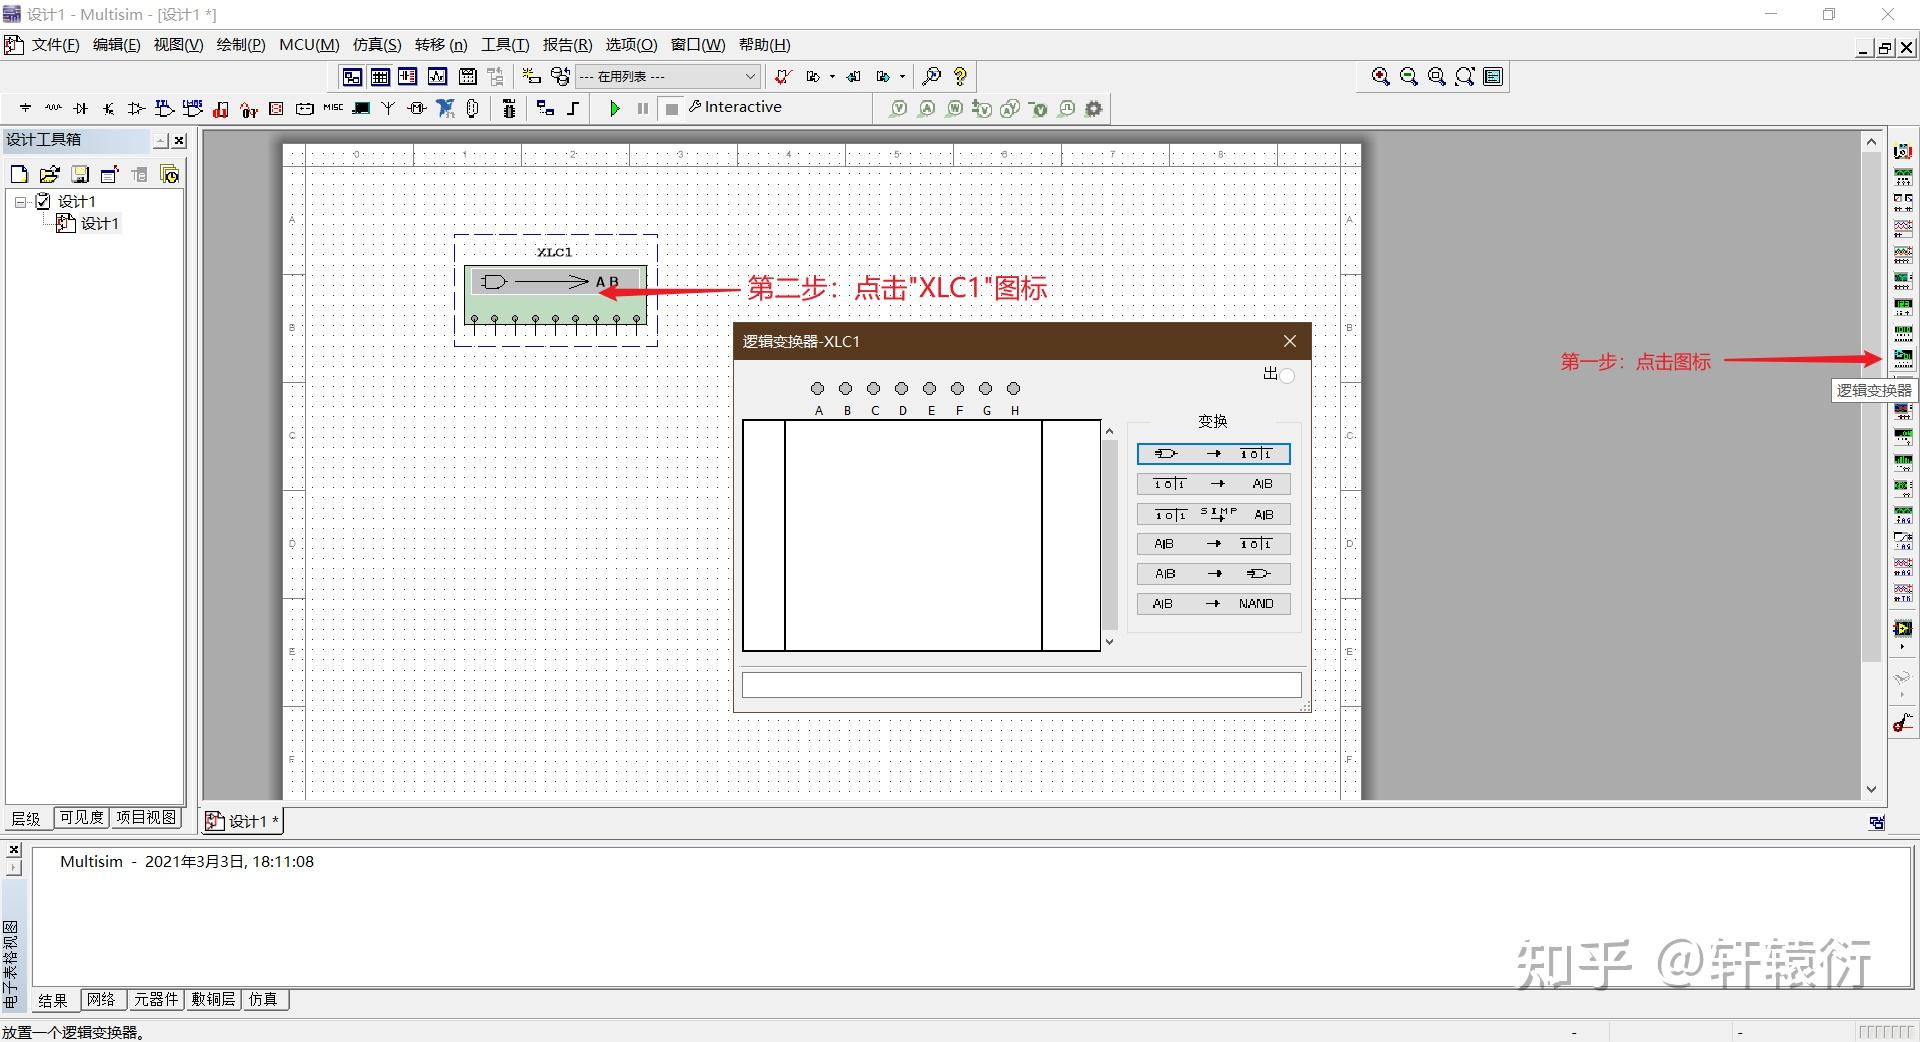Image resolution: width=1920 pixels, height=1042 pixels.
Task: Open the 工具(T) menu
Action: pos(505,45)
